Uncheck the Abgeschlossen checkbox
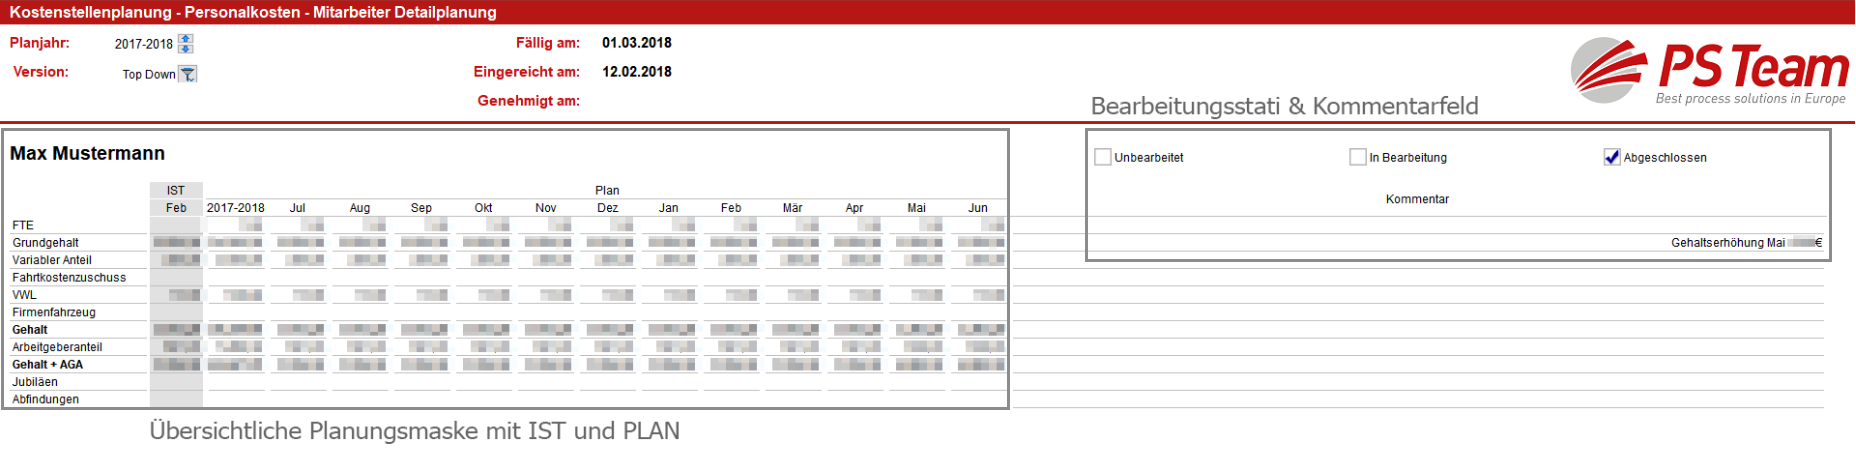Viewport: 1856px width, 452px height. (1611, 157)
